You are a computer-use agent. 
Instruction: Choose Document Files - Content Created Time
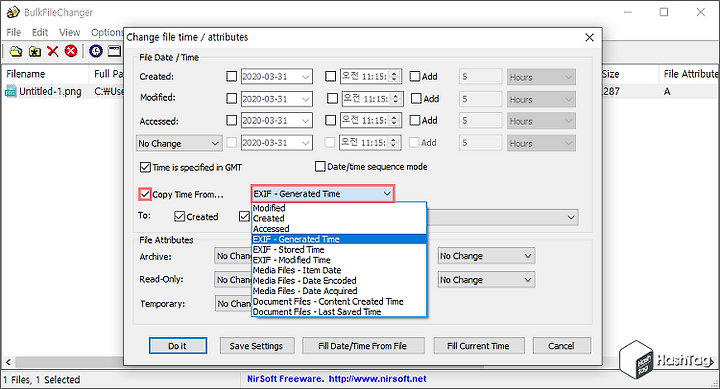pyautogui.click(x=339, y=302)
